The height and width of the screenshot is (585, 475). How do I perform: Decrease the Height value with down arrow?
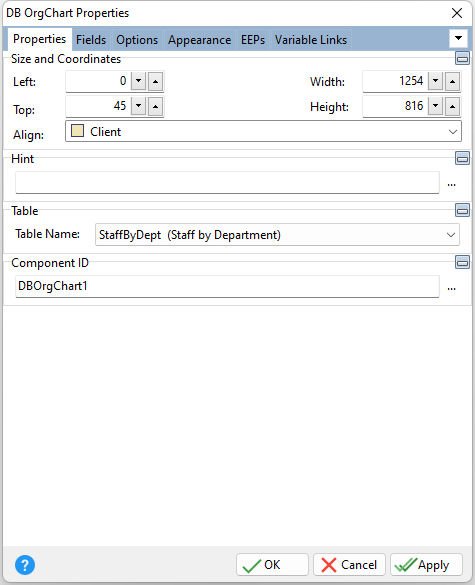(x=435, y=106)
